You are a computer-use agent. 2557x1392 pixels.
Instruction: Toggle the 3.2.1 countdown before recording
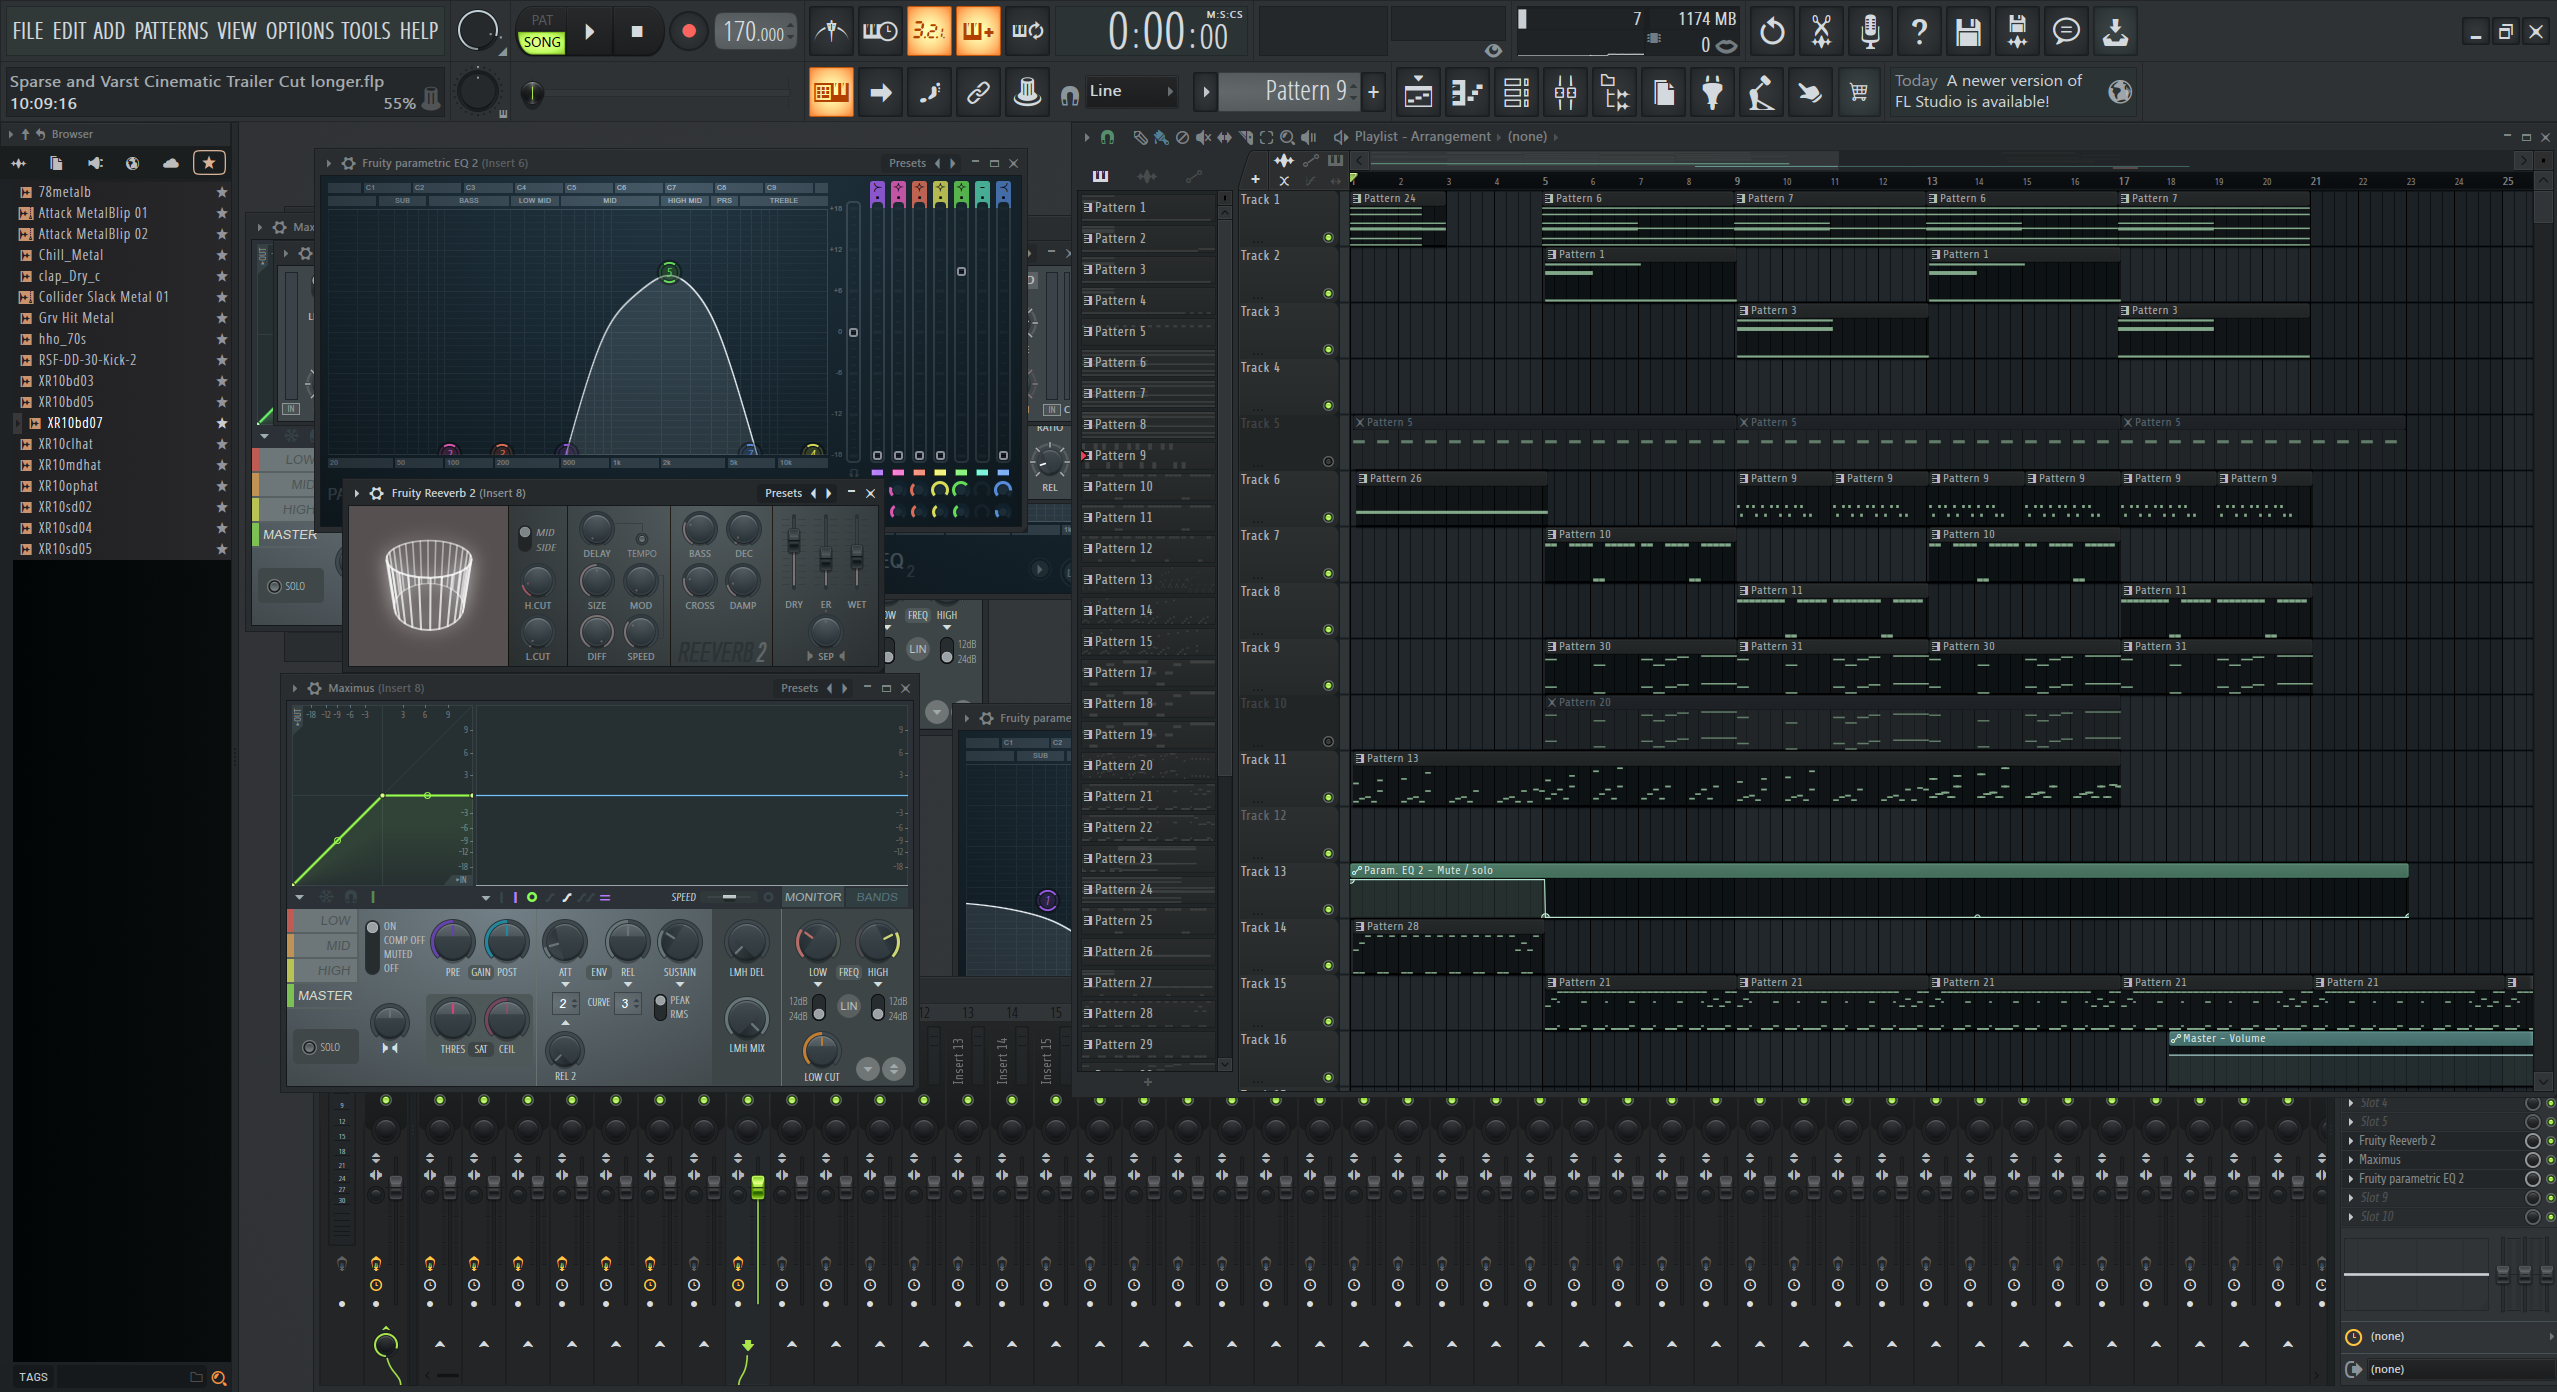(x=928, y=32)
